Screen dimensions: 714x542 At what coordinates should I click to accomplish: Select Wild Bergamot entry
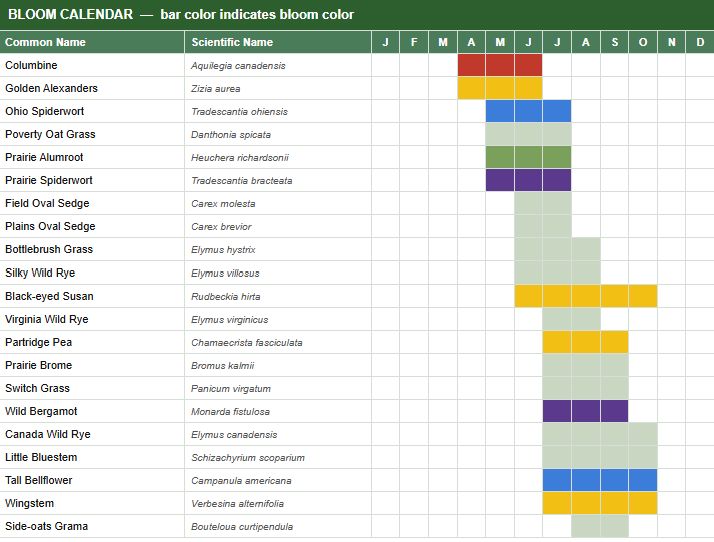[x=41, y=411]
